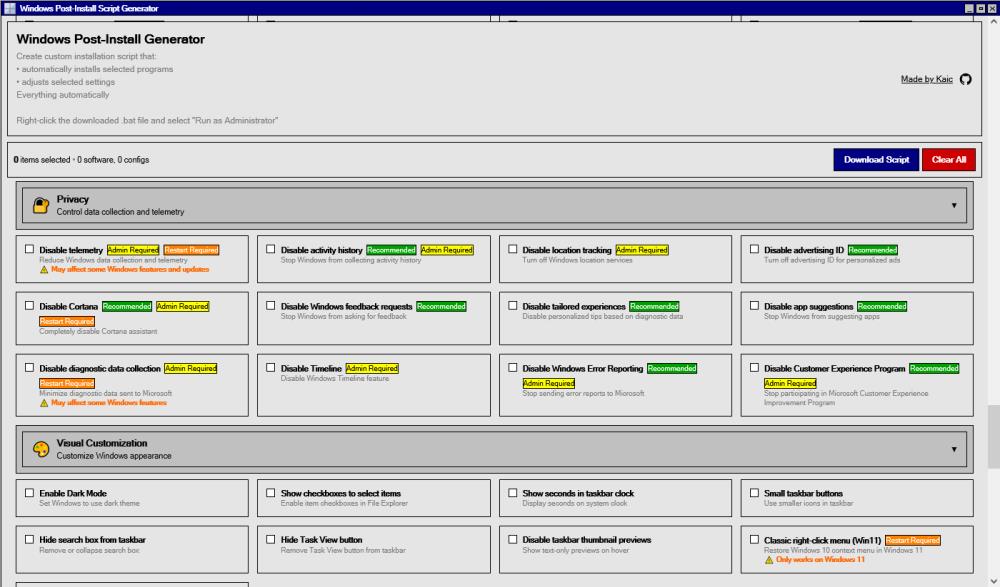
Task: Check Disable Windows Error Reporting
Action: [x=513, y=368]
